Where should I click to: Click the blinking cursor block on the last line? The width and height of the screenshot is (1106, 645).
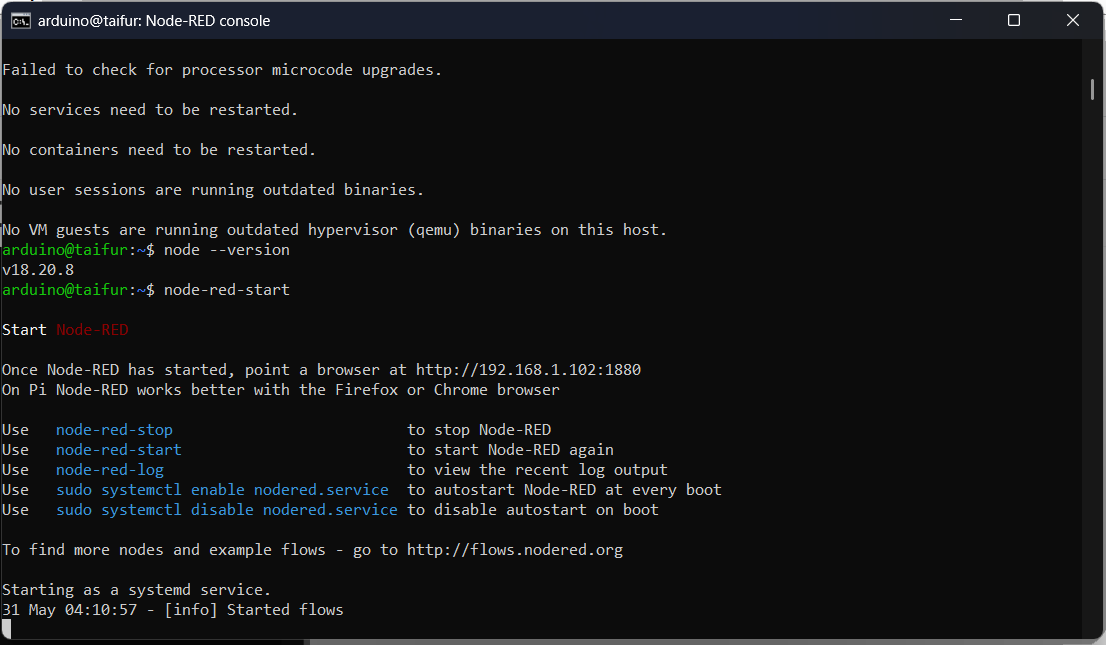(x=6, y=628)
